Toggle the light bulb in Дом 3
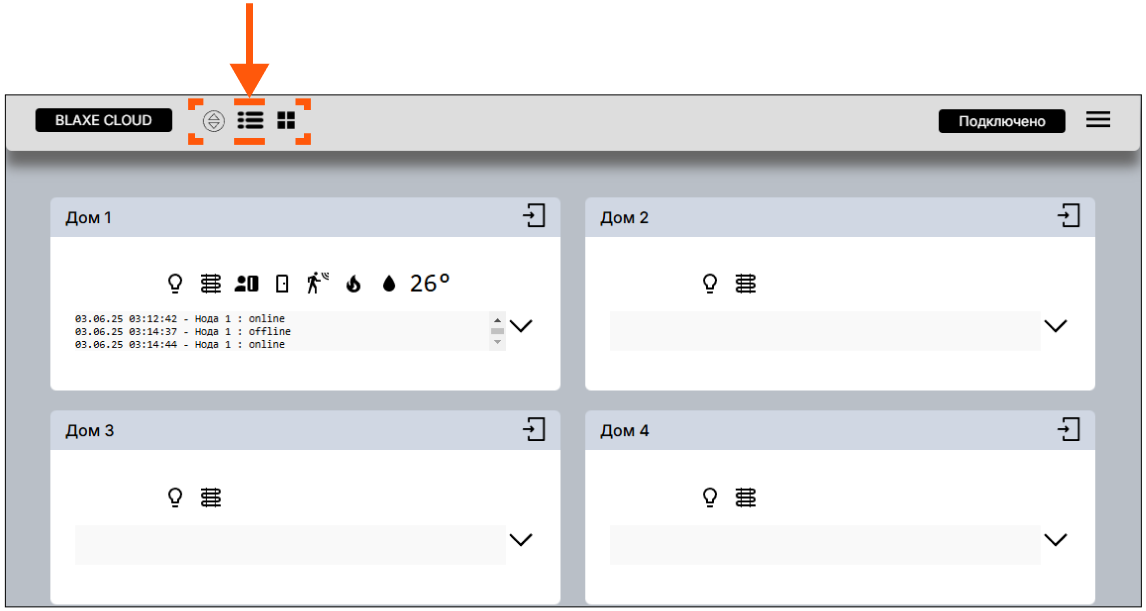 175,497
